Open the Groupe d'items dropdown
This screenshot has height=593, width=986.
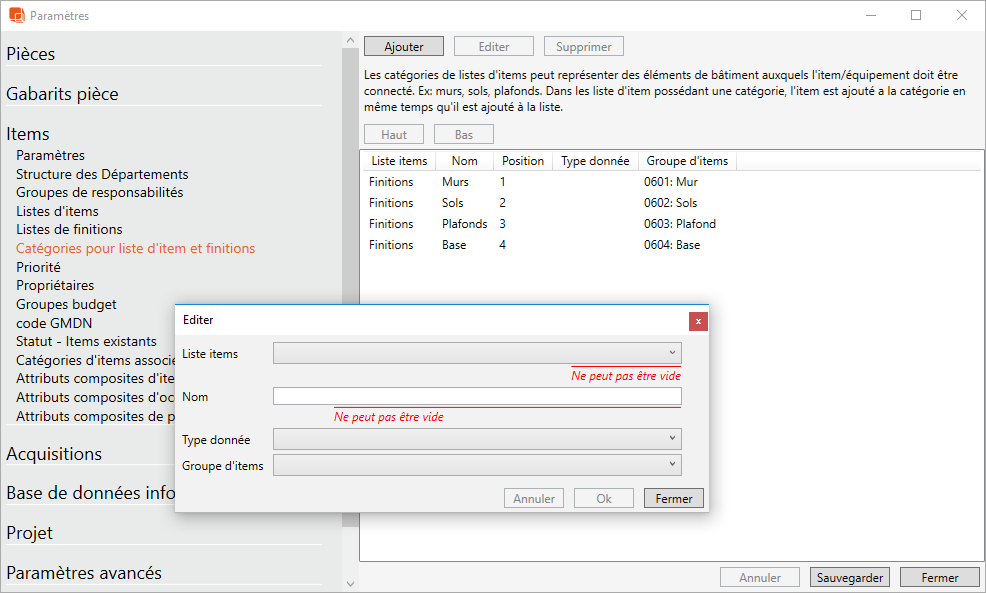476,465
